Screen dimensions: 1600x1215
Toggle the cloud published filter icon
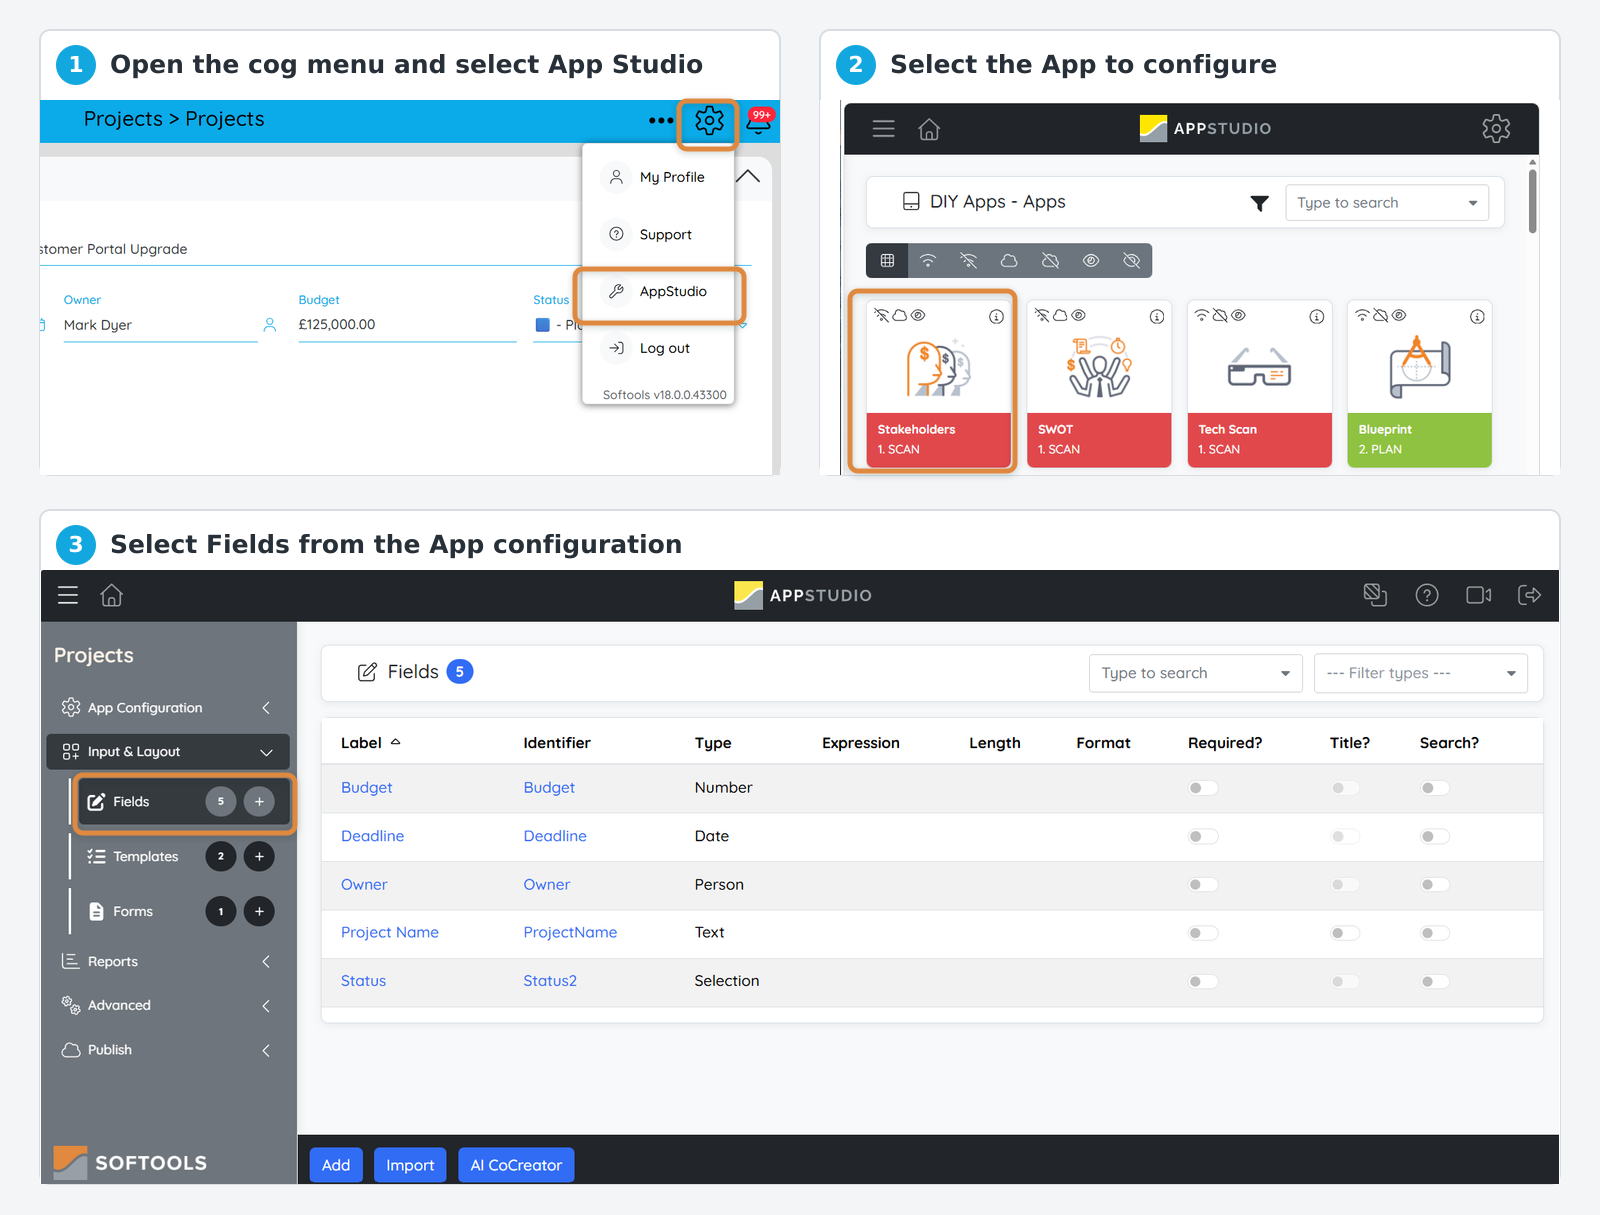[x=1010, y=261]
